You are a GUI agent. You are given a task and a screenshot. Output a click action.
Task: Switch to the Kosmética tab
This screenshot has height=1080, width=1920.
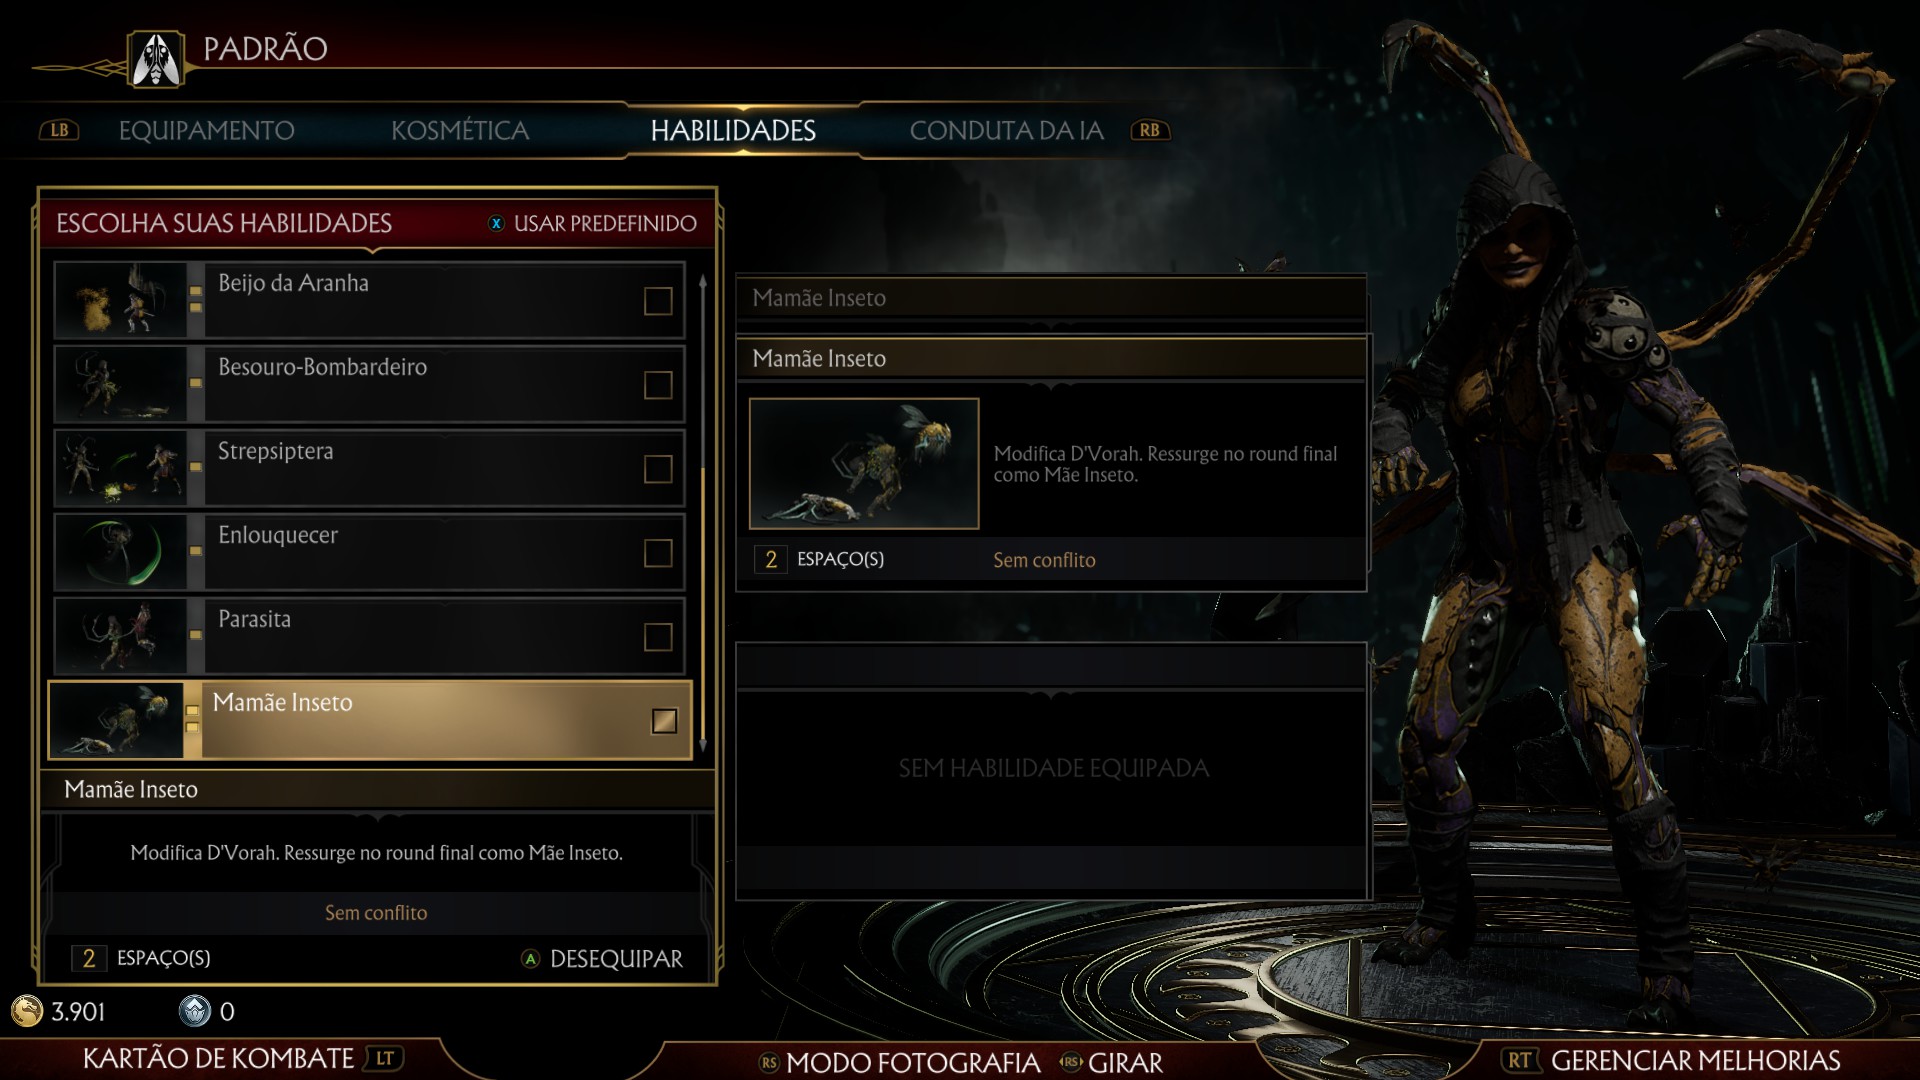460,130
